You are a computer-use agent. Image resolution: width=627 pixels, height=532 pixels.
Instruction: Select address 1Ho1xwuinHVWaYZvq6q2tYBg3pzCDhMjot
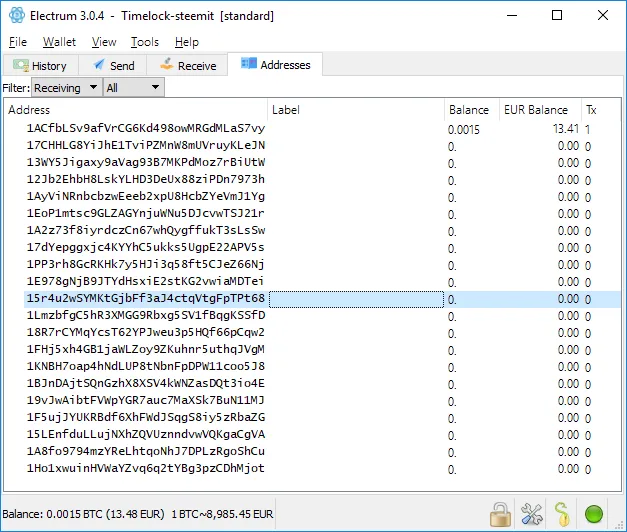[146, 468]
